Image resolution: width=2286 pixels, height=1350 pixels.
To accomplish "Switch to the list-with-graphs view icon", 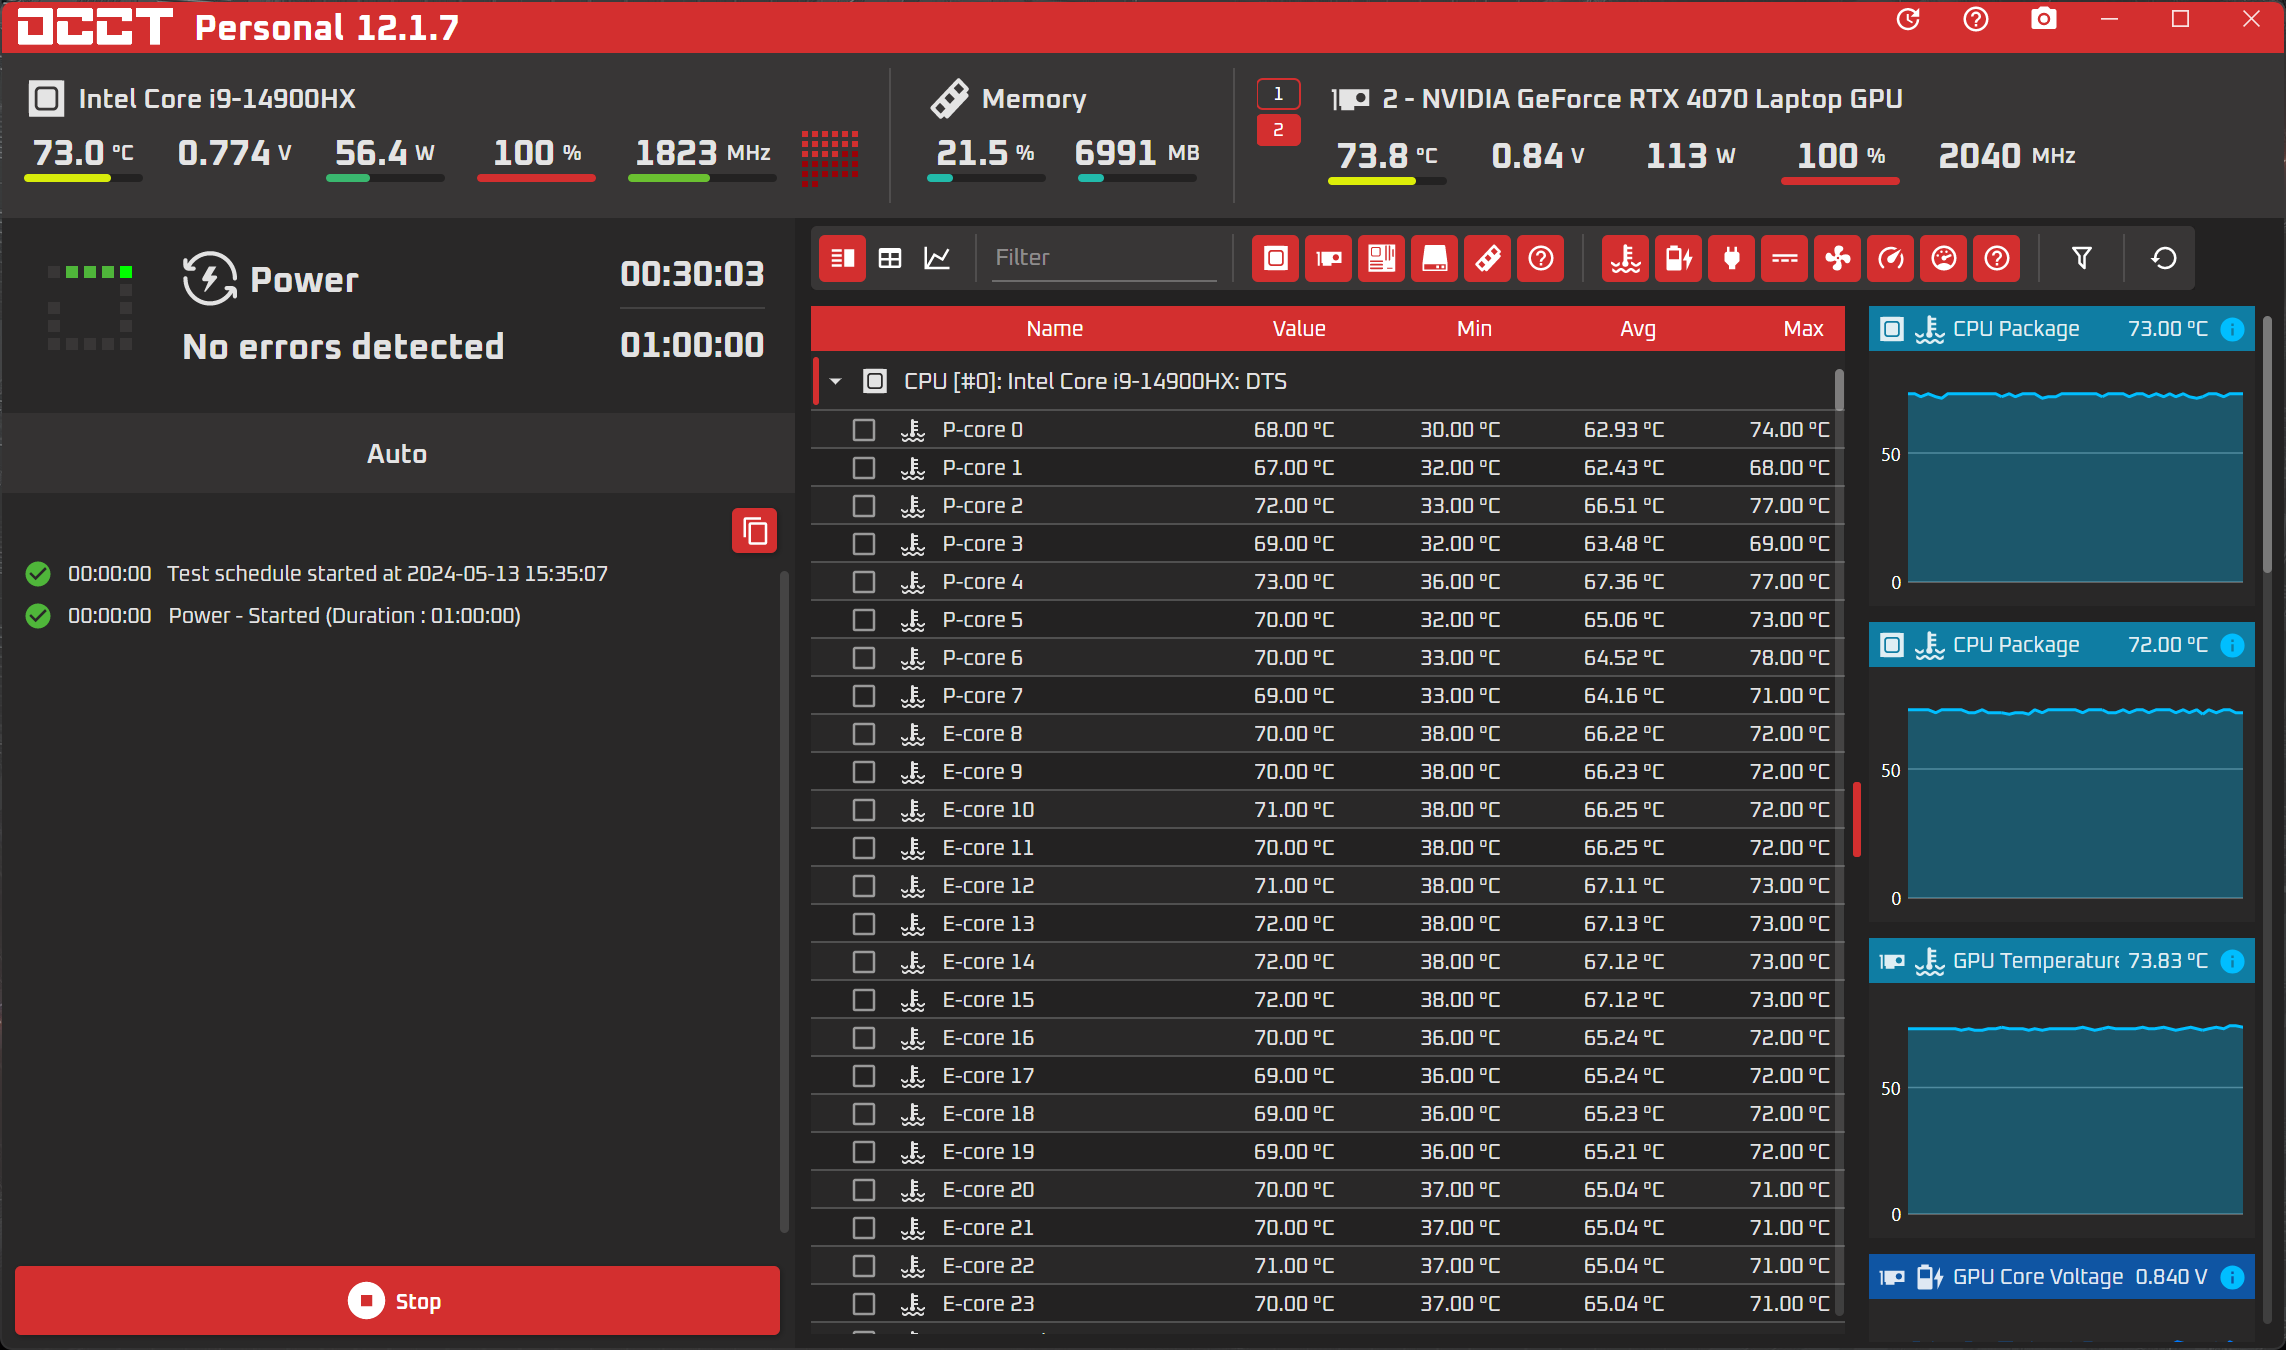I will point(842,258).
